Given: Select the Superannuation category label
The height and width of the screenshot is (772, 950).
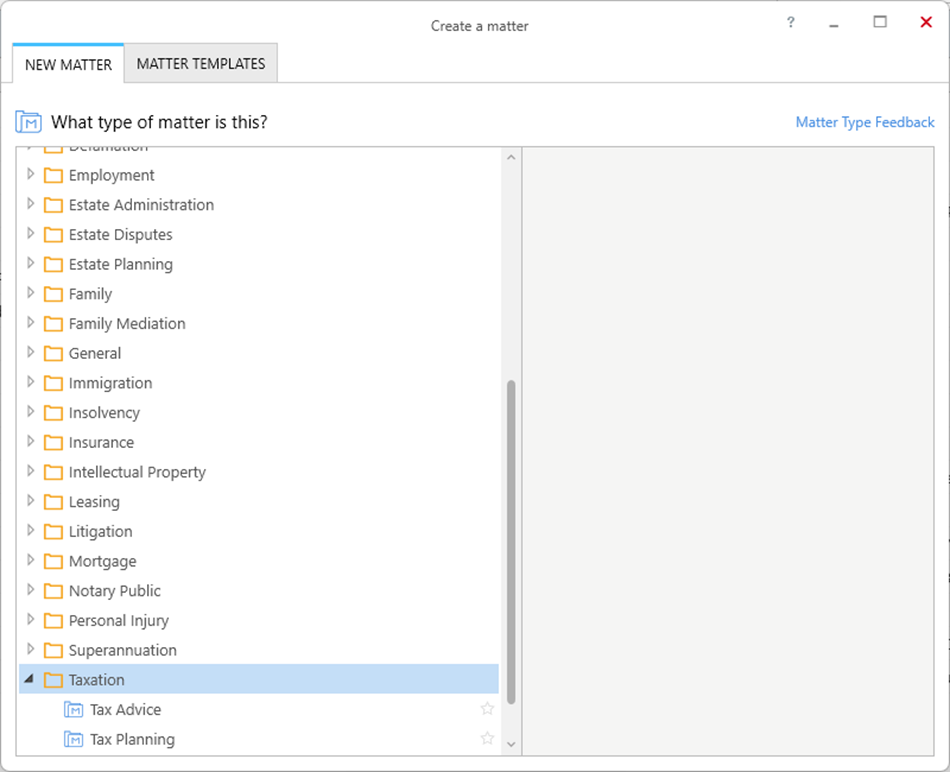Looking at the screenshot, I should point(122,650).
